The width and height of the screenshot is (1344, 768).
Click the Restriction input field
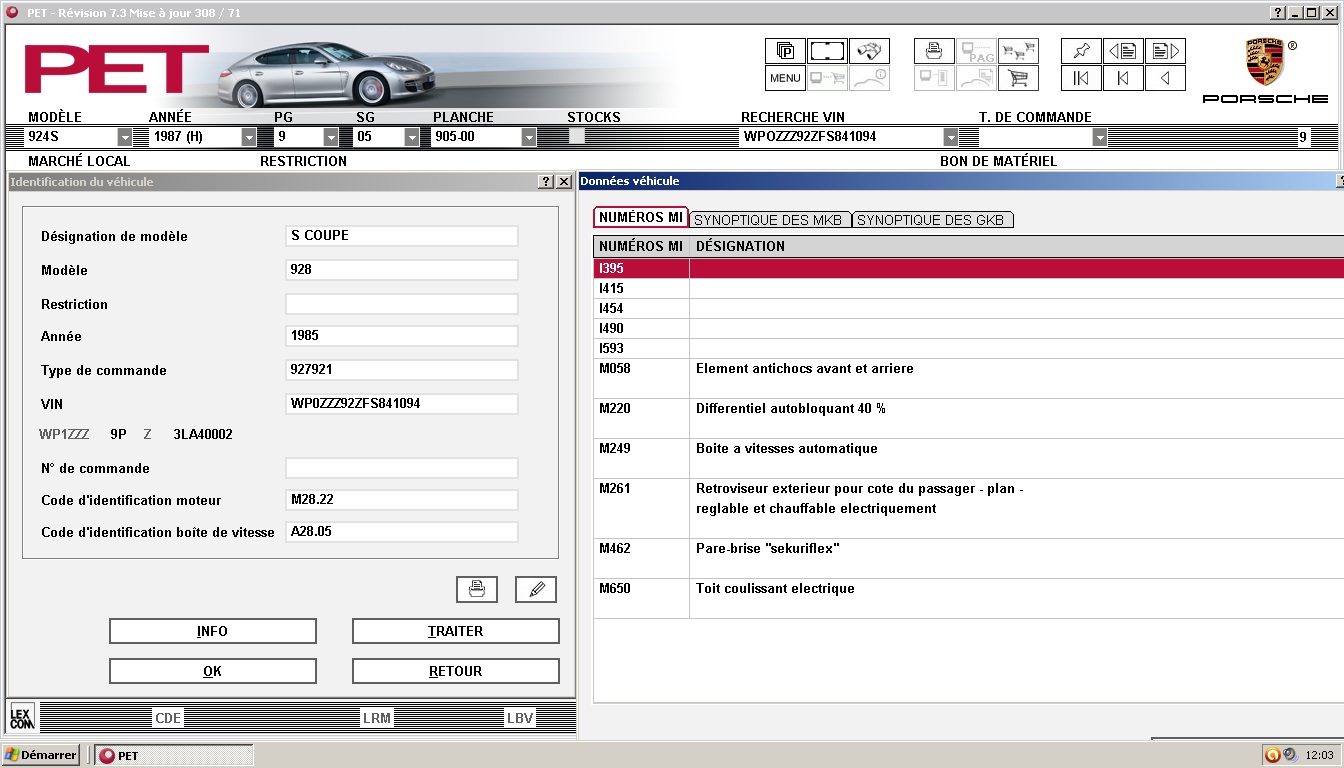pos(402,304)
